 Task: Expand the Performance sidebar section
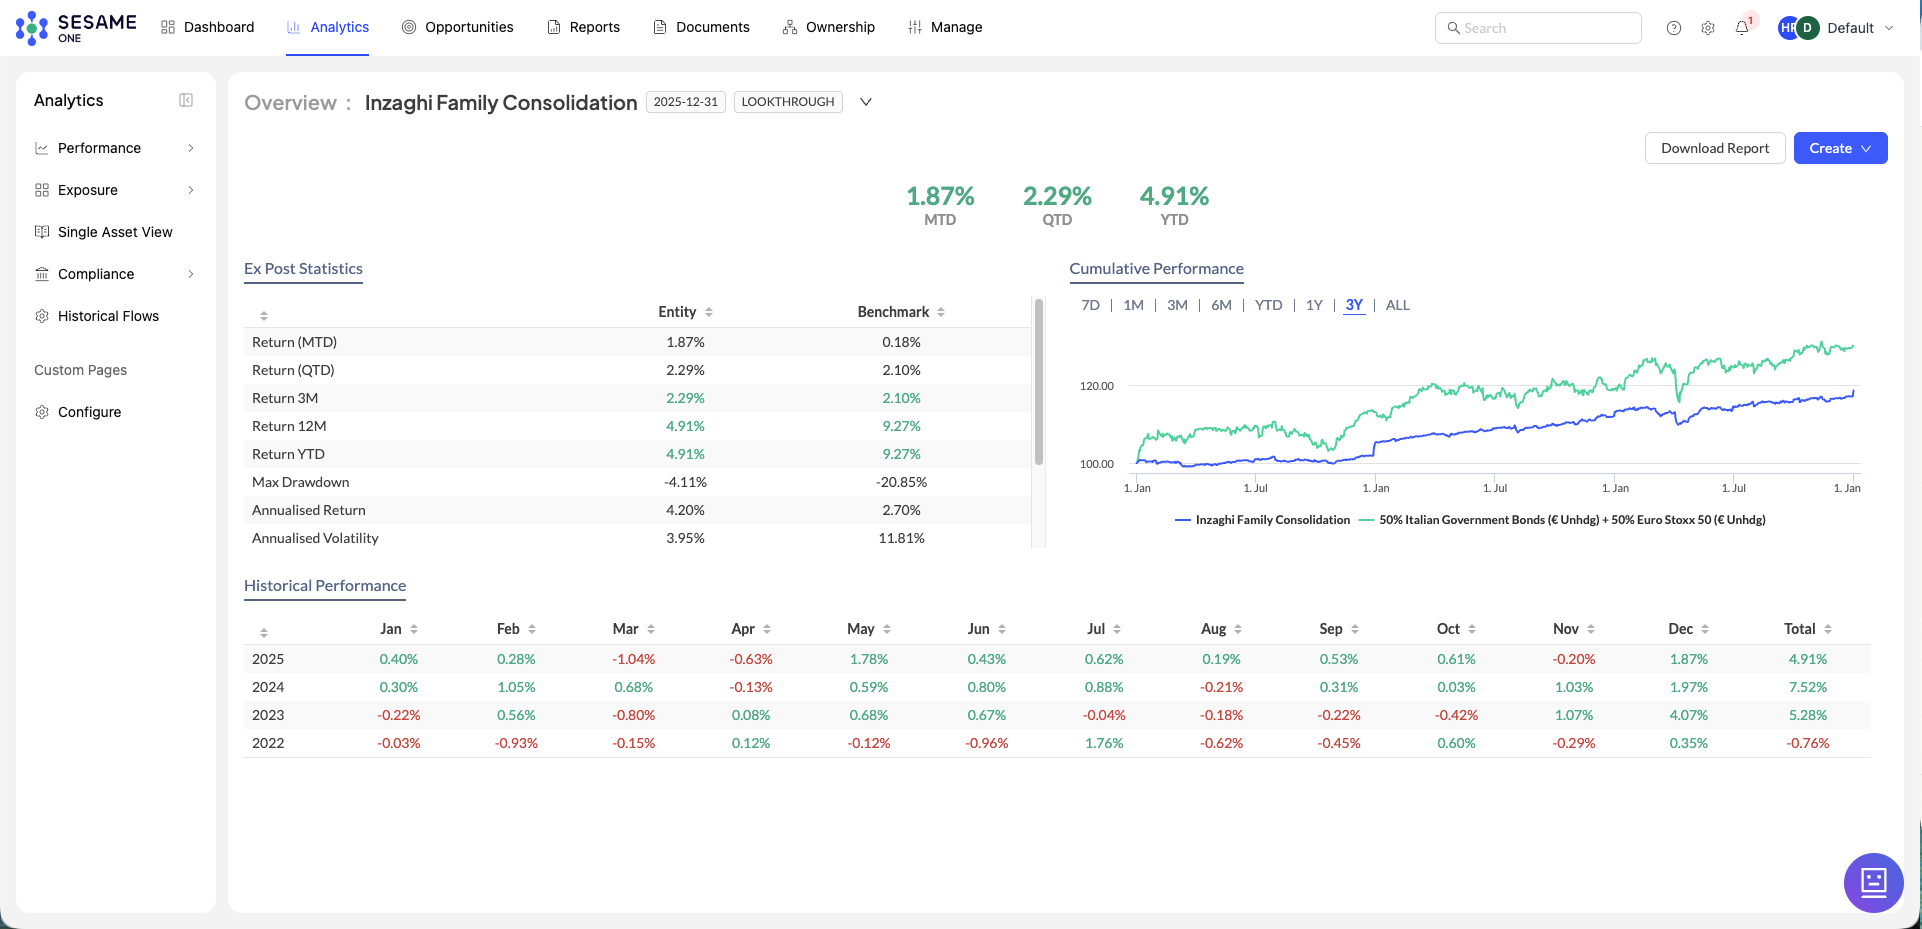click(x=191, y=148)
